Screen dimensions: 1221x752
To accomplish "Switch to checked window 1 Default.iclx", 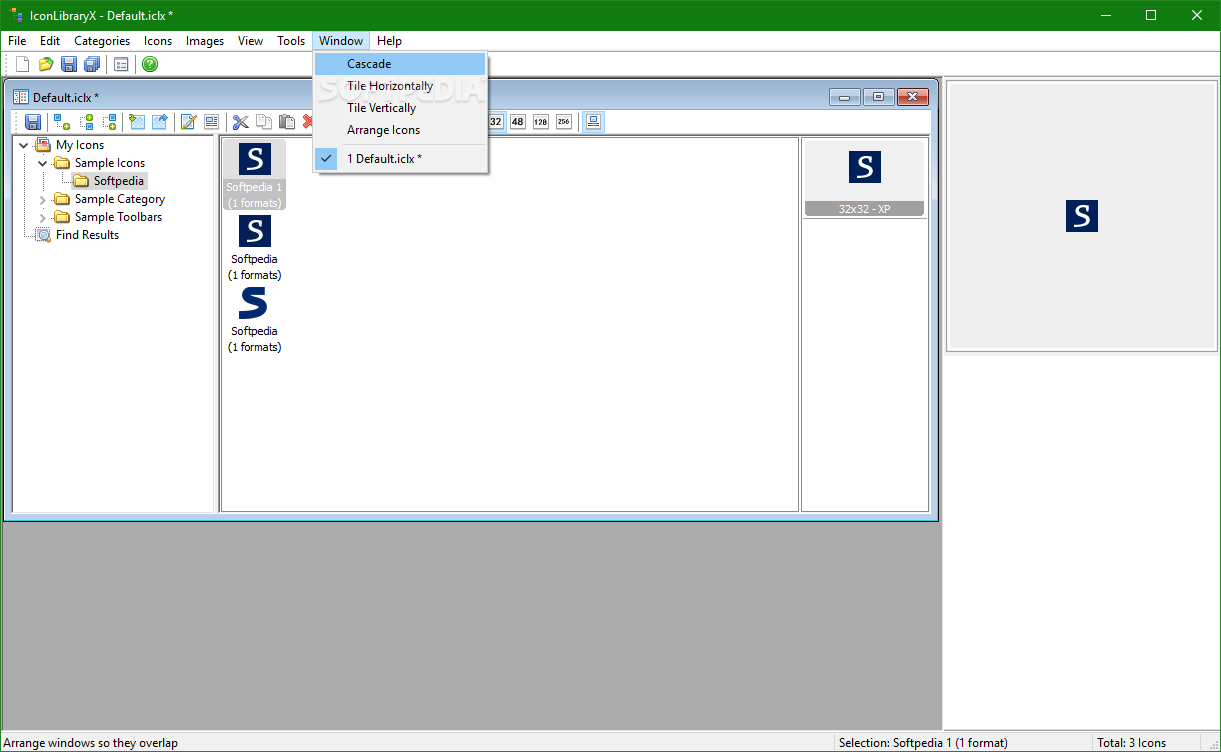I will [x=400, y=159].
